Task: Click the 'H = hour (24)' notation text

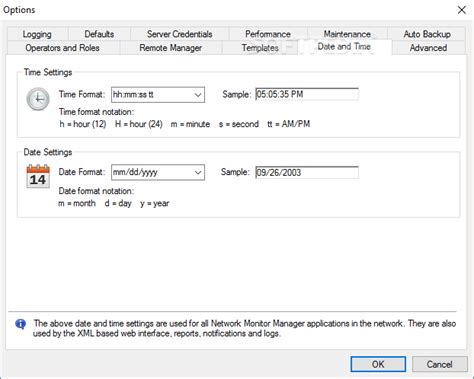Action: pos(139,124)
